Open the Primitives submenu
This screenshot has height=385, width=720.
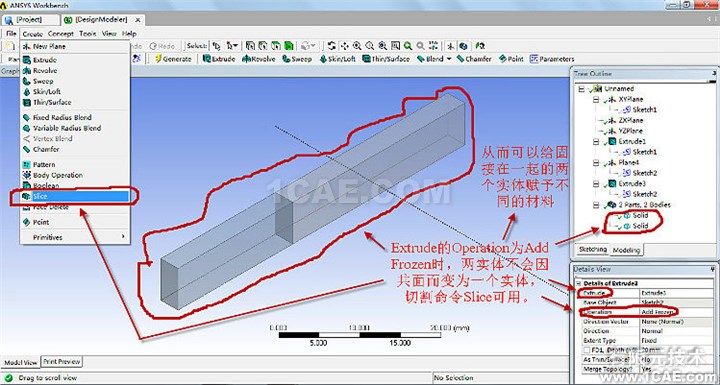click(74, 237)
